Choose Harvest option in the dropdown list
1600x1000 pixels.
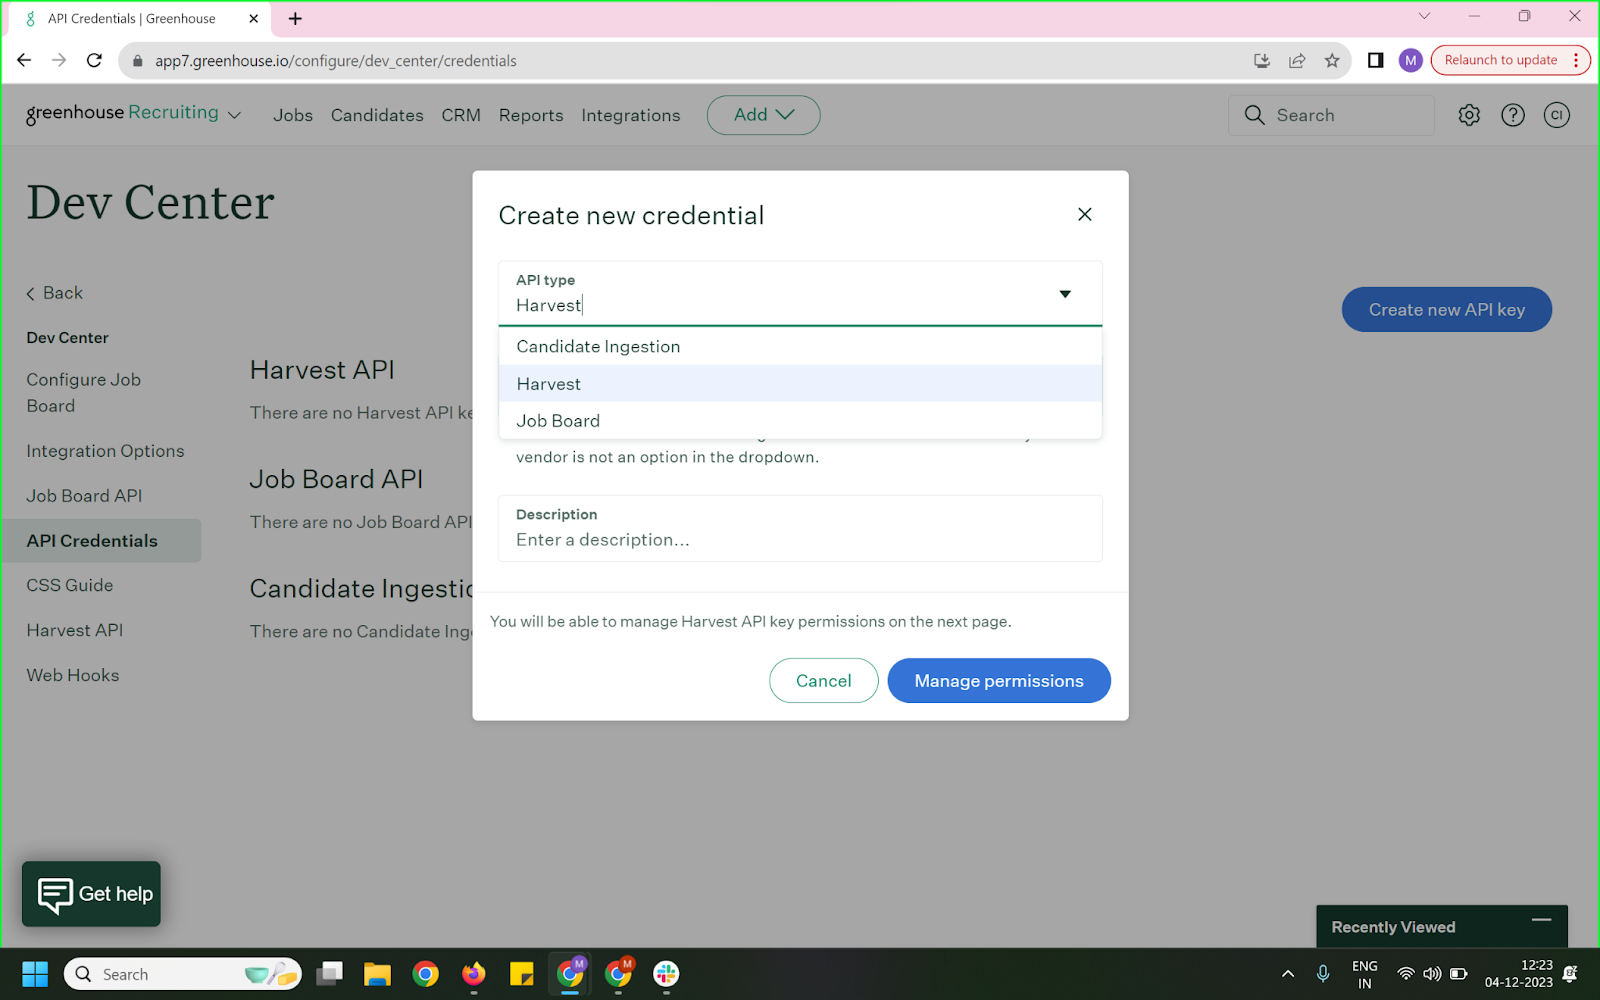click(800, 384)
